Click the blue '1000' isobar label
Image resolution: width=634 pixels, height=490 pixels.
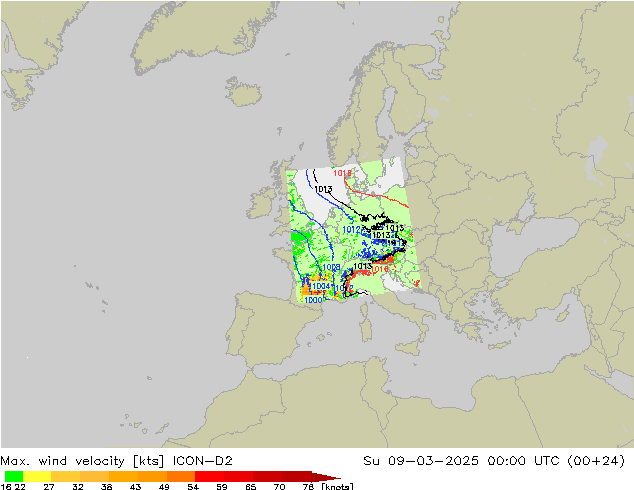click(x=313, y=300)
